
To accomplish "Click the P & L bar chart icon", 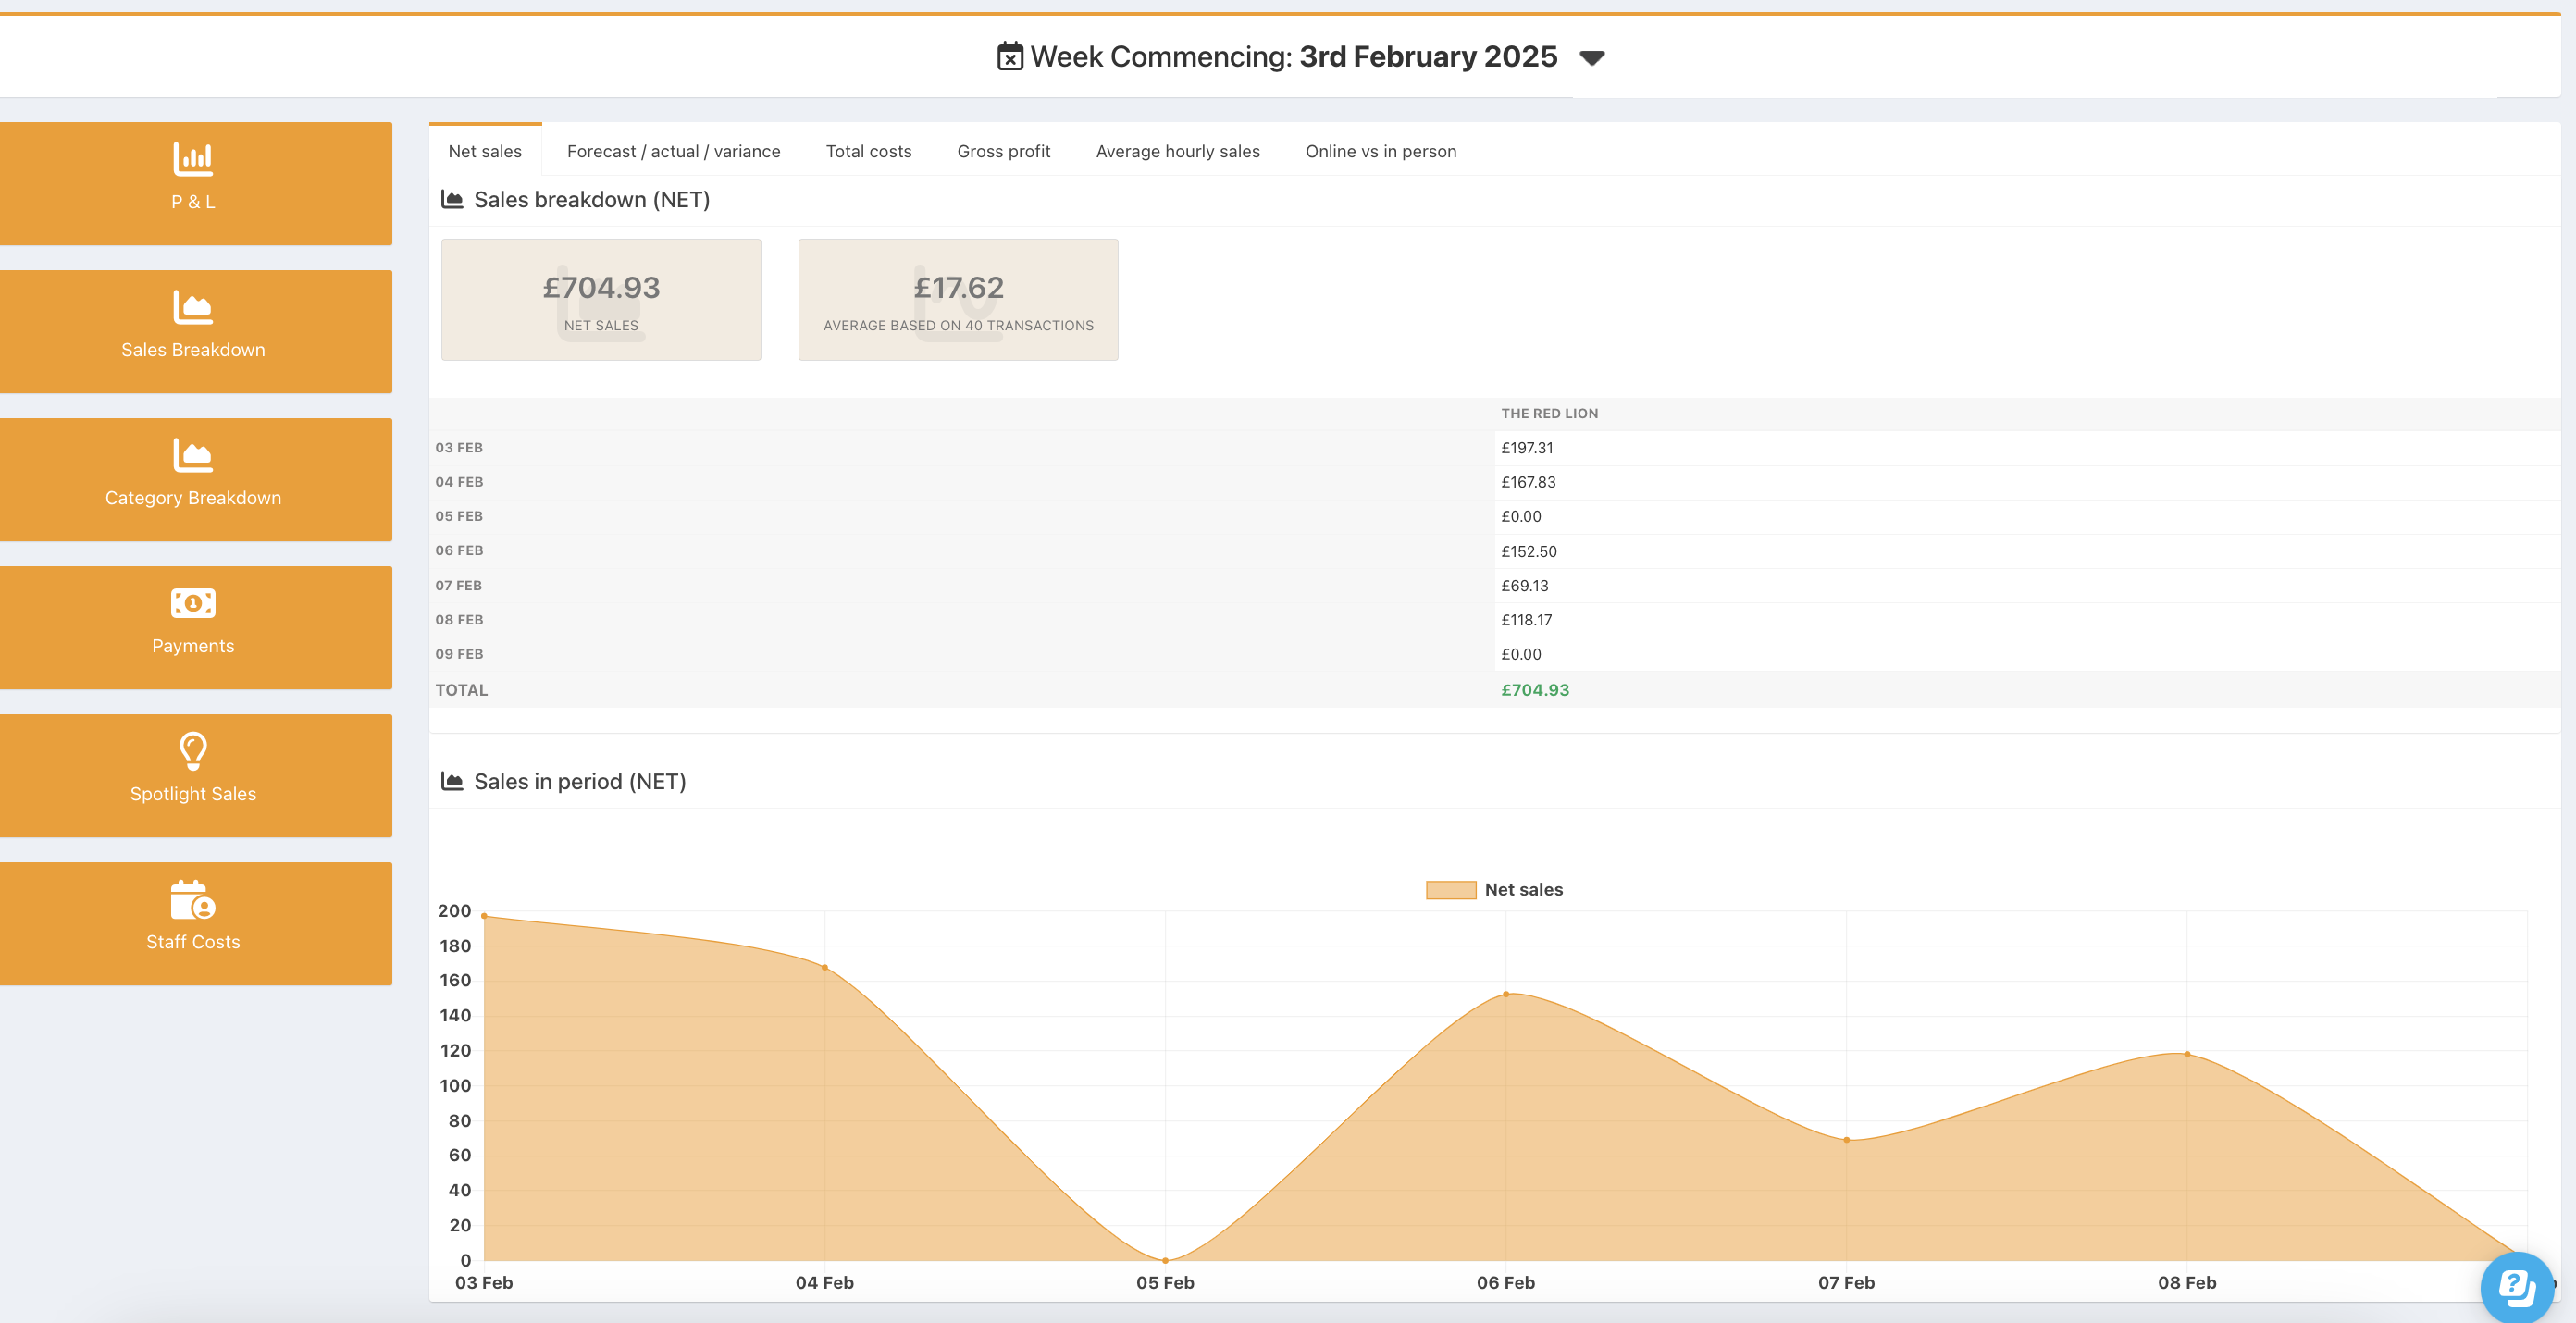I will pyautogui.click(x=193, y=158).
